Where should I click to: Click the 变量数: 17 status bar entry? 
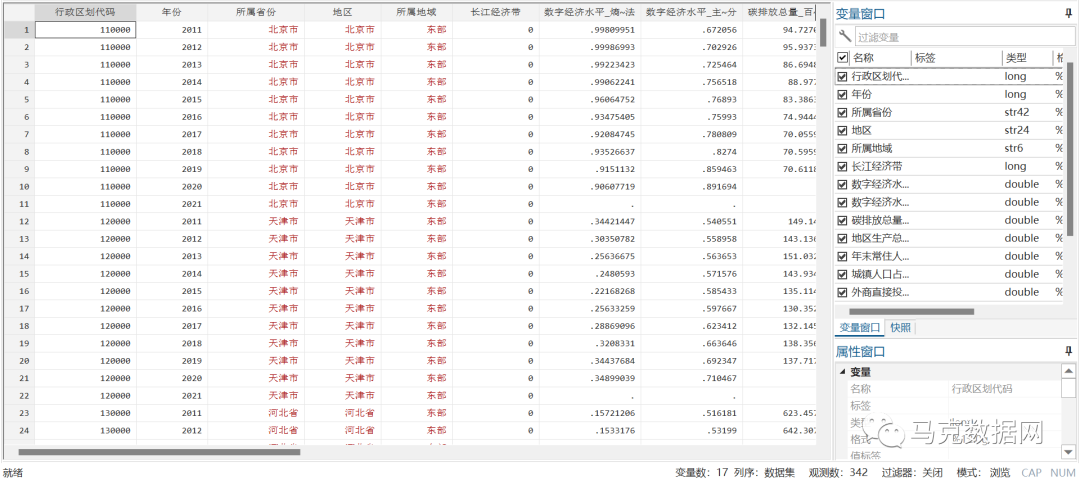coord(701,472)
